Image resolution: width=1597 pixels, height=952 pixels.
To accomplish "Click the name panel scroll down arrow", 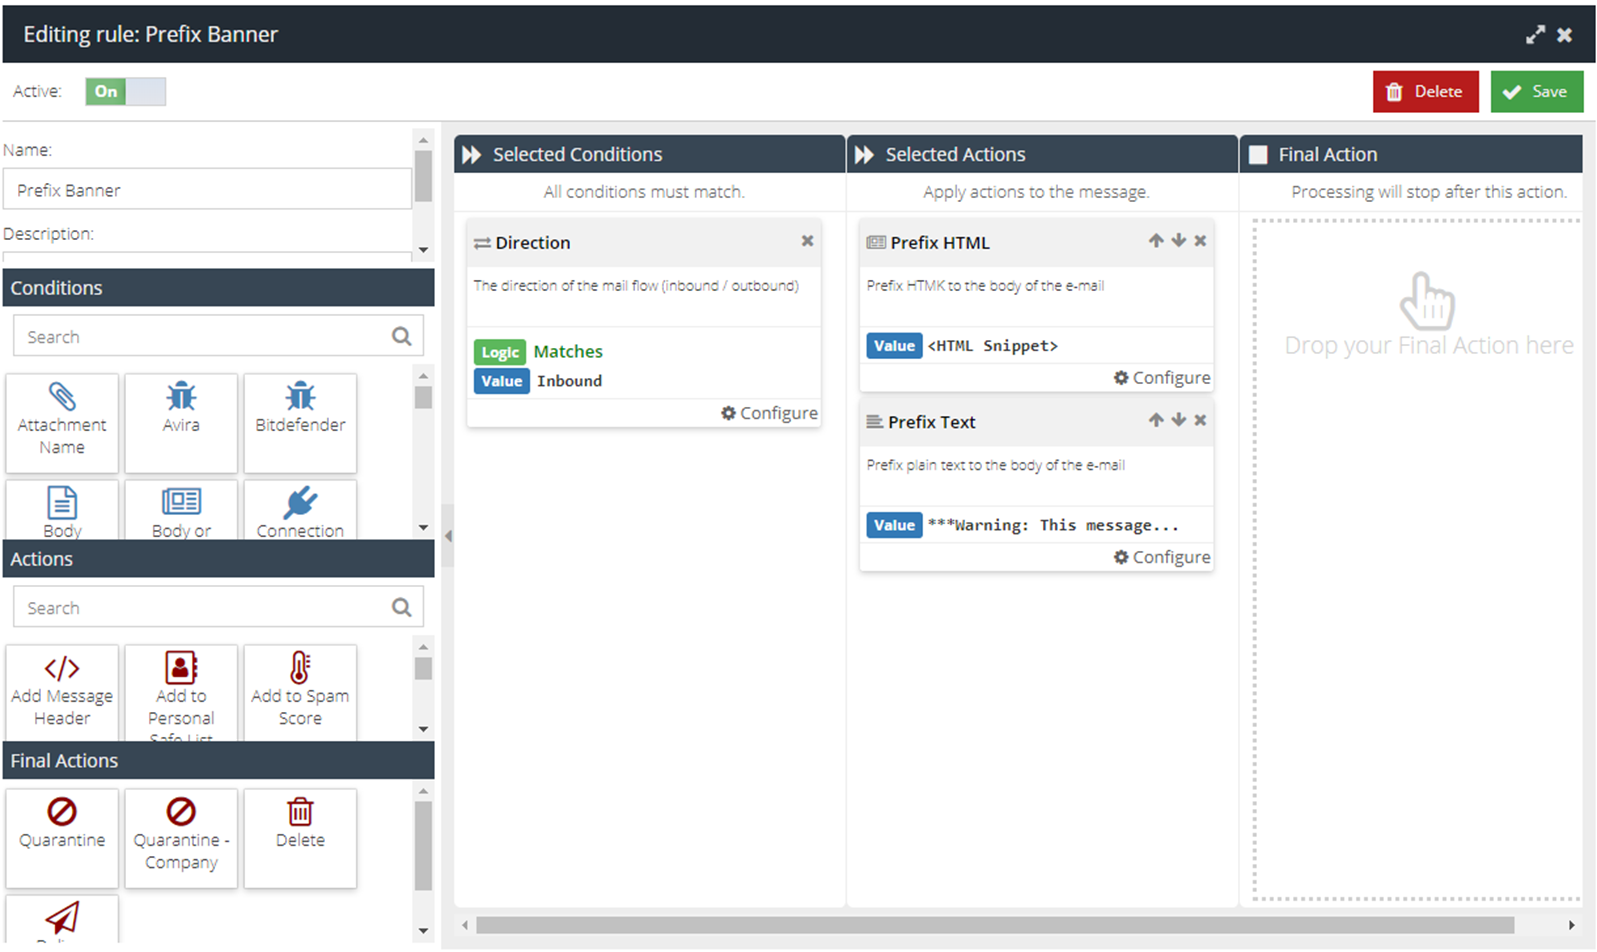I will click(423, 250).
